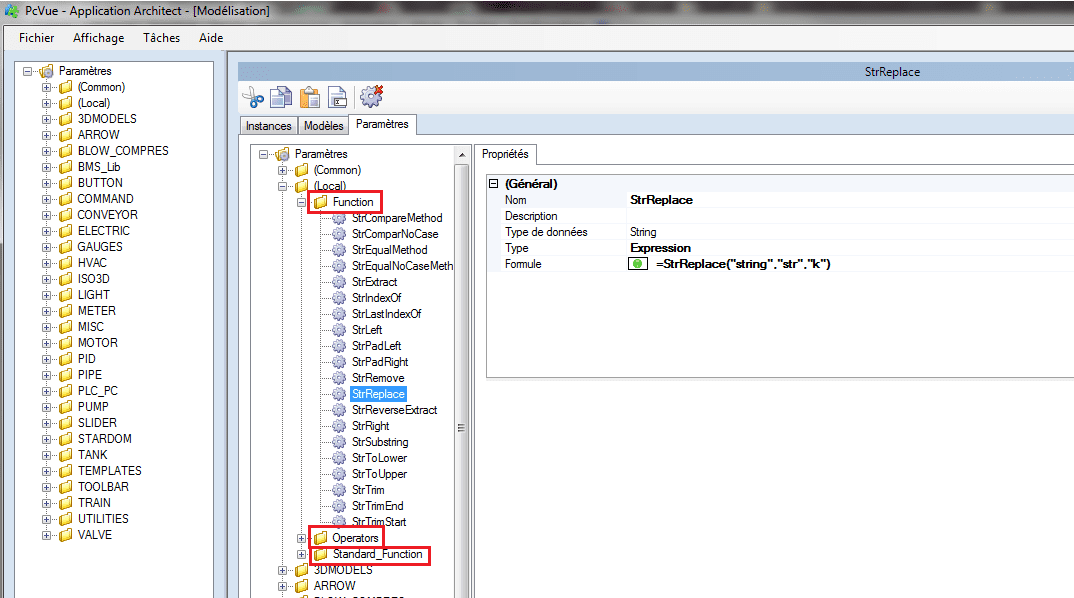Click the Cut scissors toolbar icon
Image resolution: width=1074 pixels, height=598 pixels.
click(252, 97)
